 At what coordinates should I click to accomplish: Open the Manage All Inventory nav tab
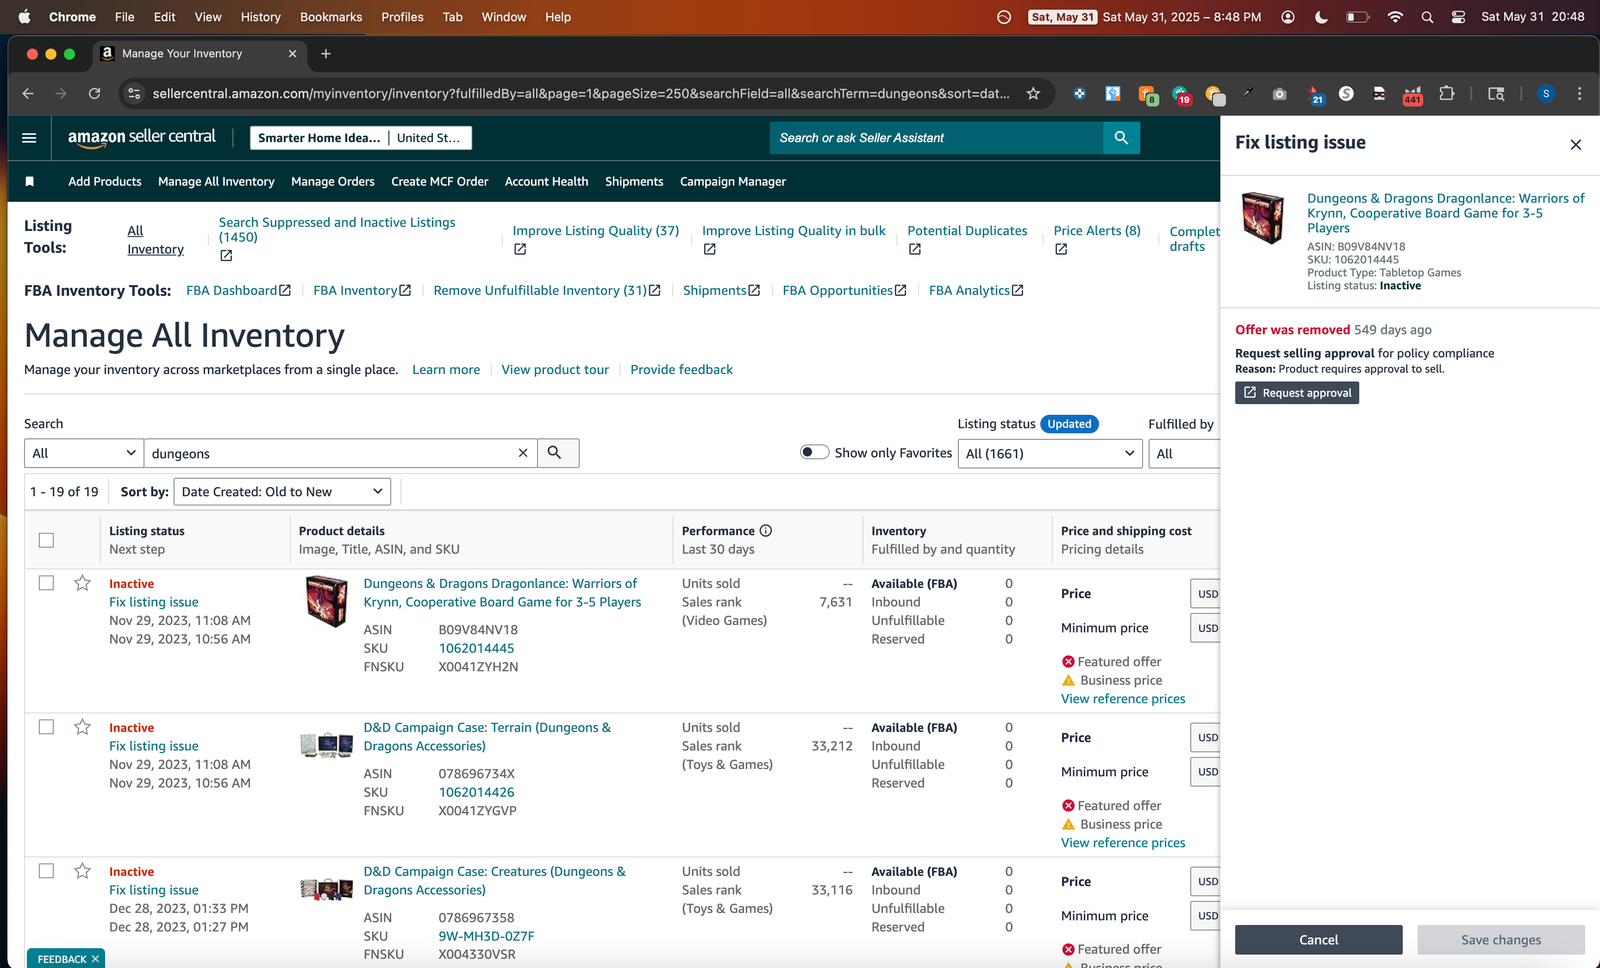[216, 182]
